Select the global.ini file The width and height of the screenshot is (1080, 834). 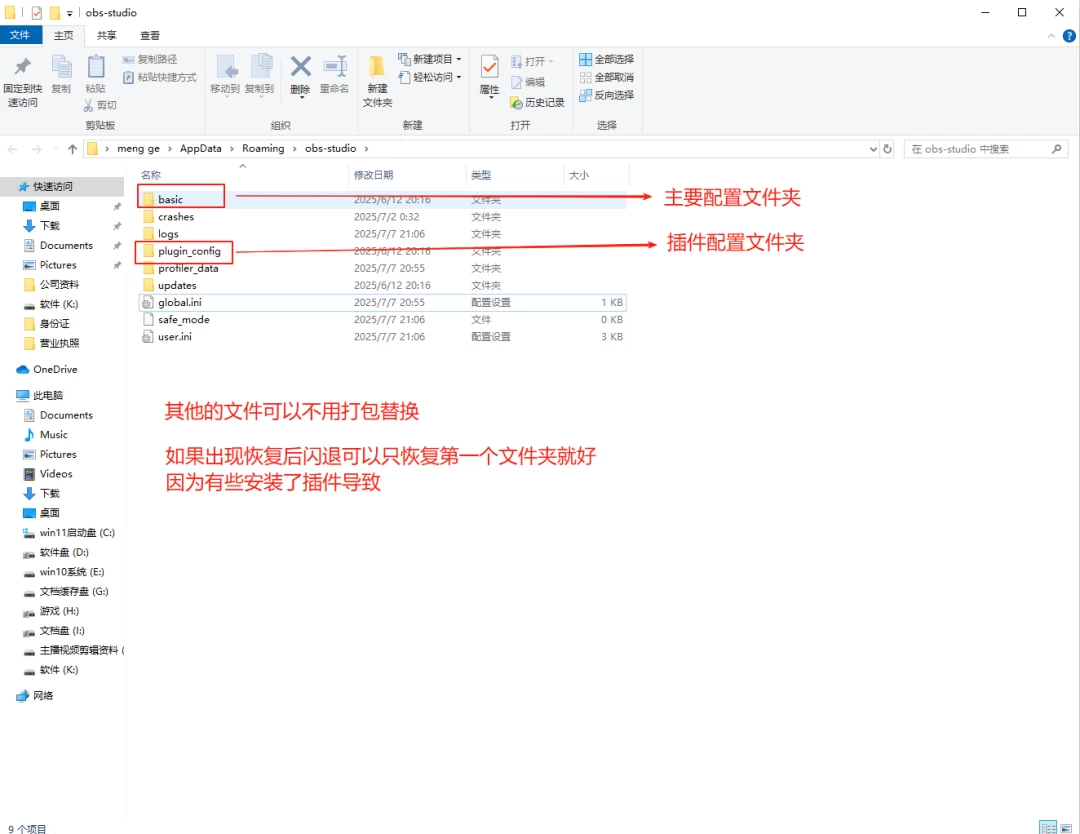tap(383, 302)
